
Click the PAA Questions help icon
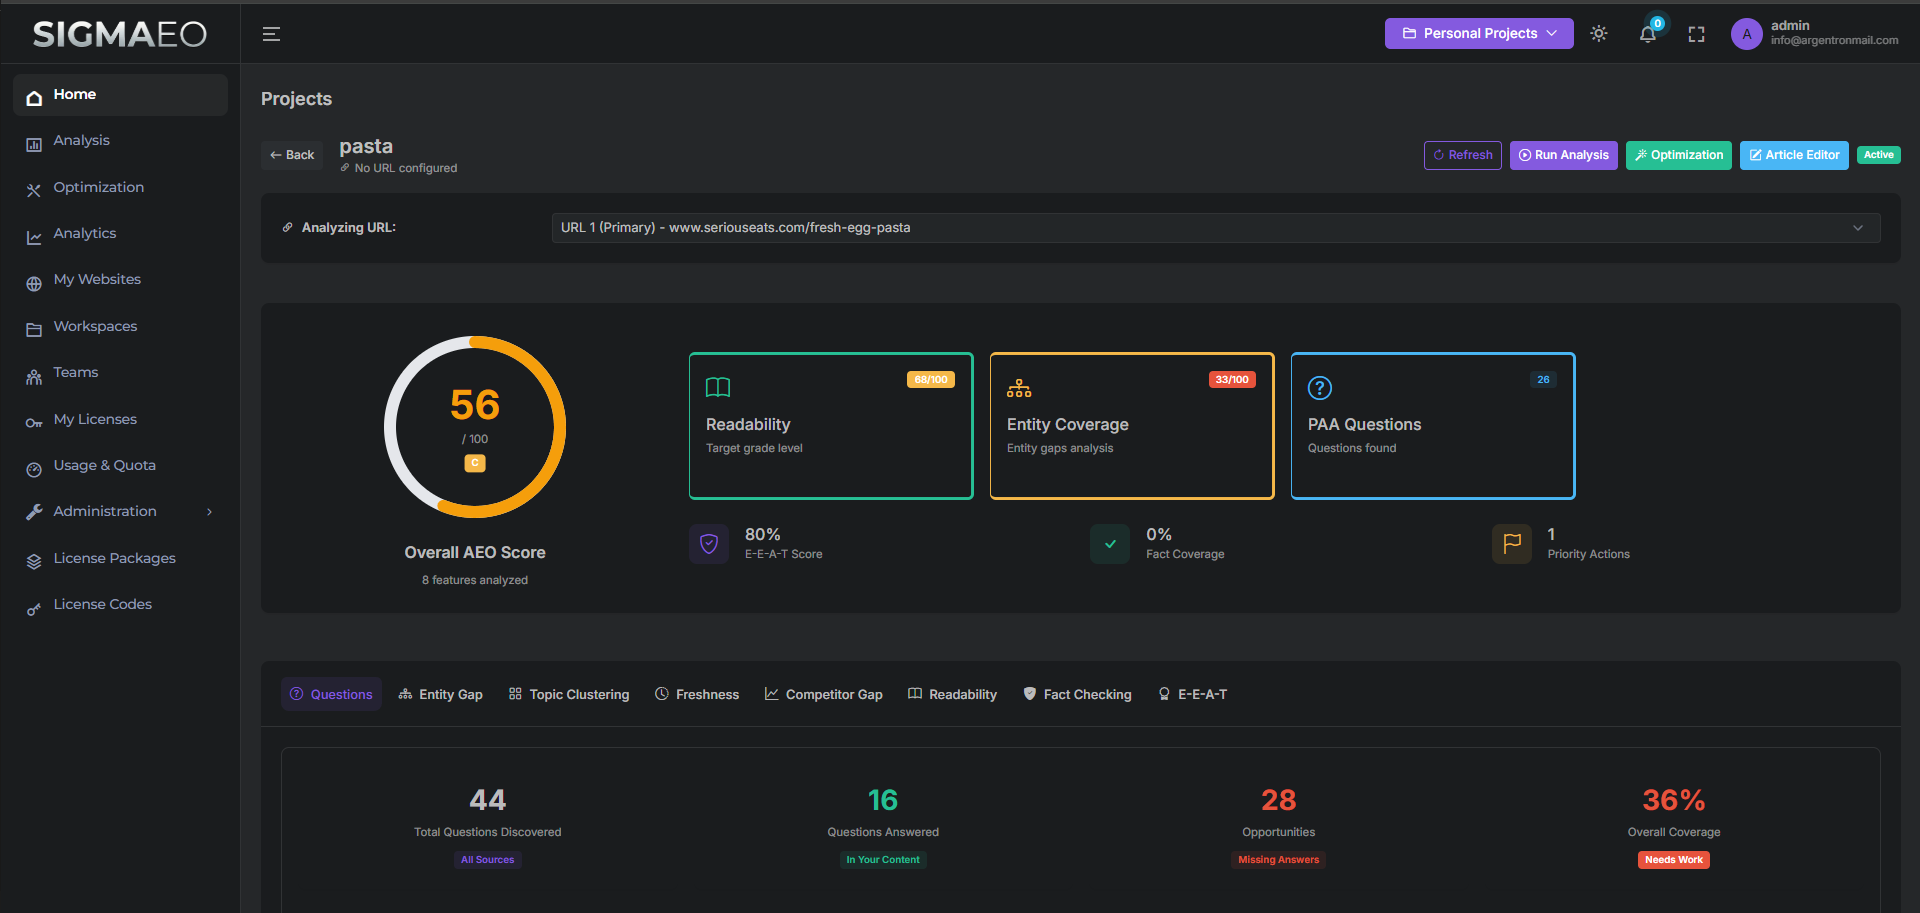tap(1319, 388)
